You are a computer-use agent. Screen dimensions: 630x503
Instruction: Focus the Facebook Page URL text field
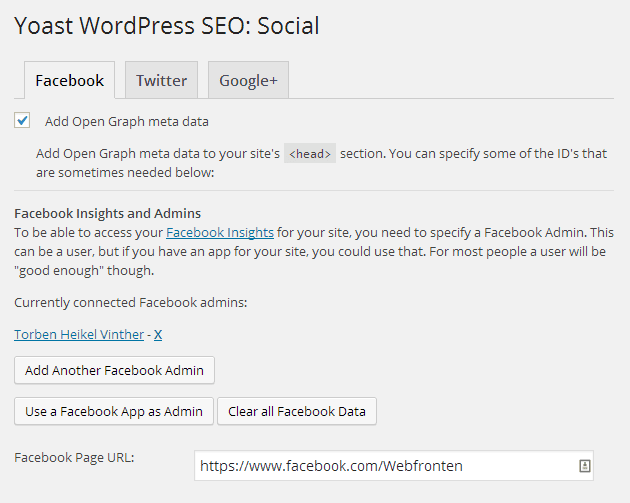tap(394, 466)
